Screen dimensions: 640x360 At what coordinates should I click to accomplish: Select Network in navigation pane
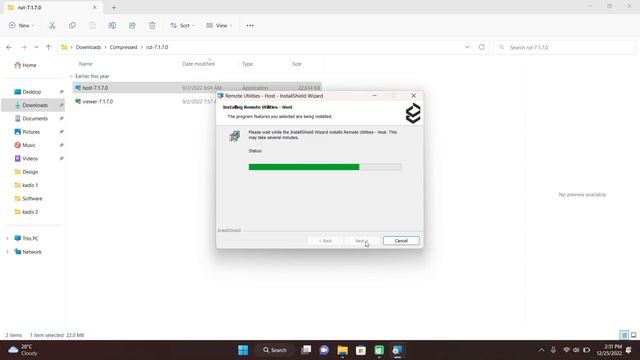[28, 252]
